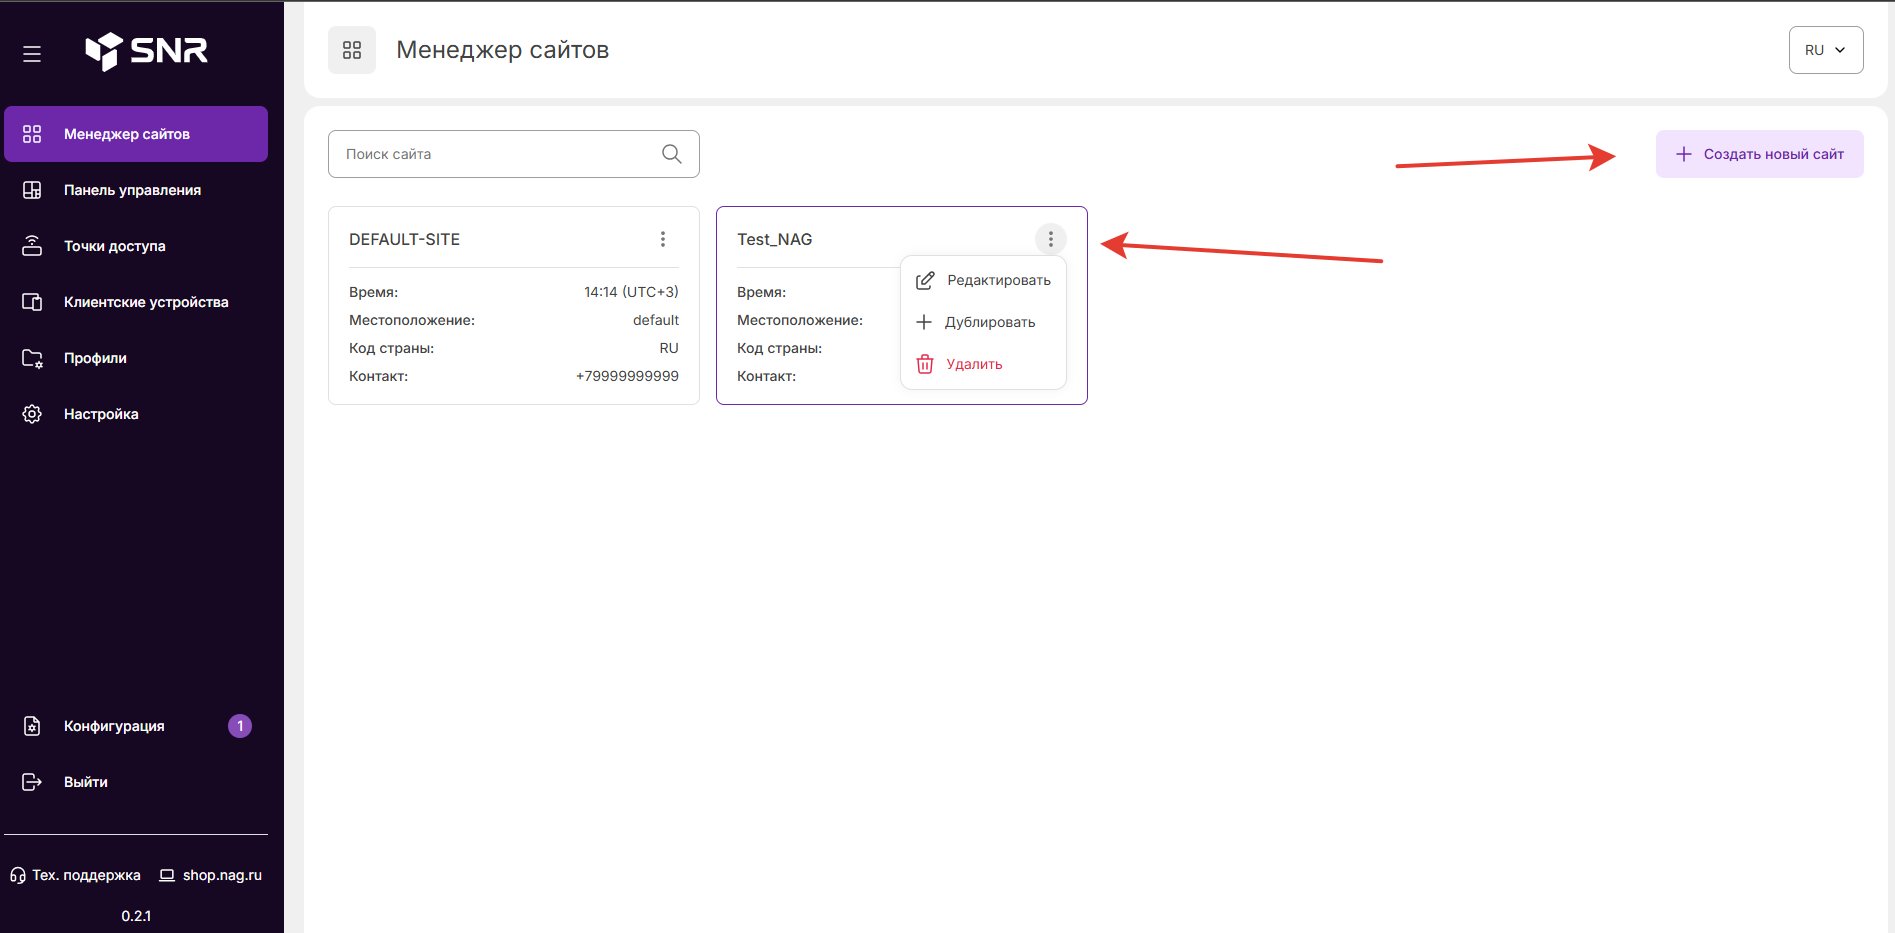Image resolution: width=1895 pixels, height=933 pixels.
Task: Click the Менеджер сайтов page heading
Action: (x=503, y=50)
